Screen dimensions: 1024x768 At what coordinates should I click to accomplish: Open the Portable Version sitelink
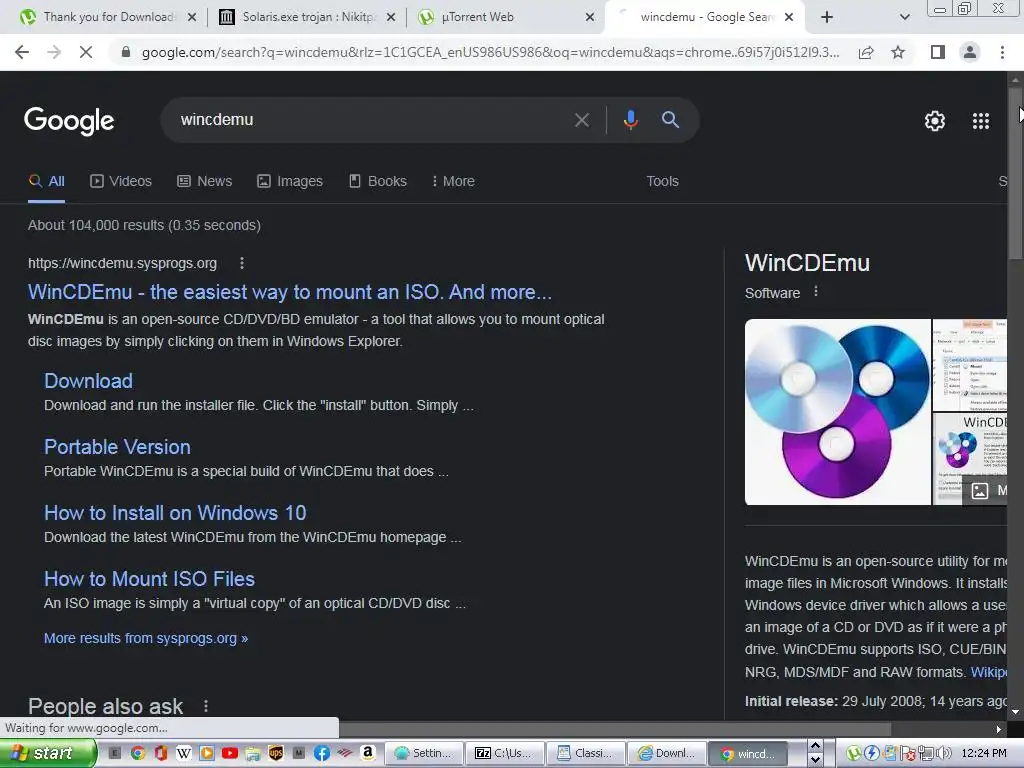(x=118, y=447)
